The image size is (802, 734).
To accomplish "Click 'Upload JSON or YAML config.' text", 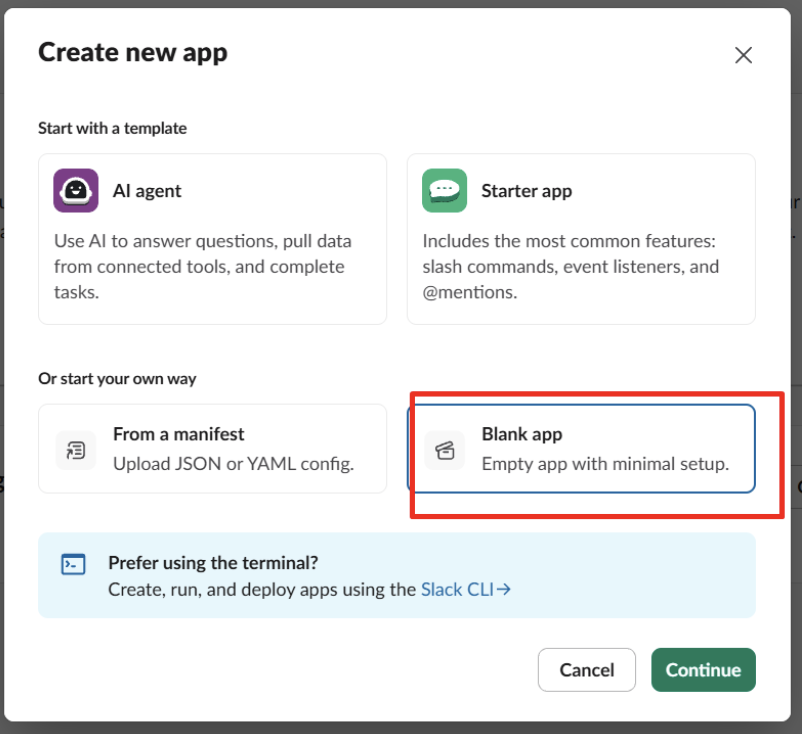I will [233, 463].
